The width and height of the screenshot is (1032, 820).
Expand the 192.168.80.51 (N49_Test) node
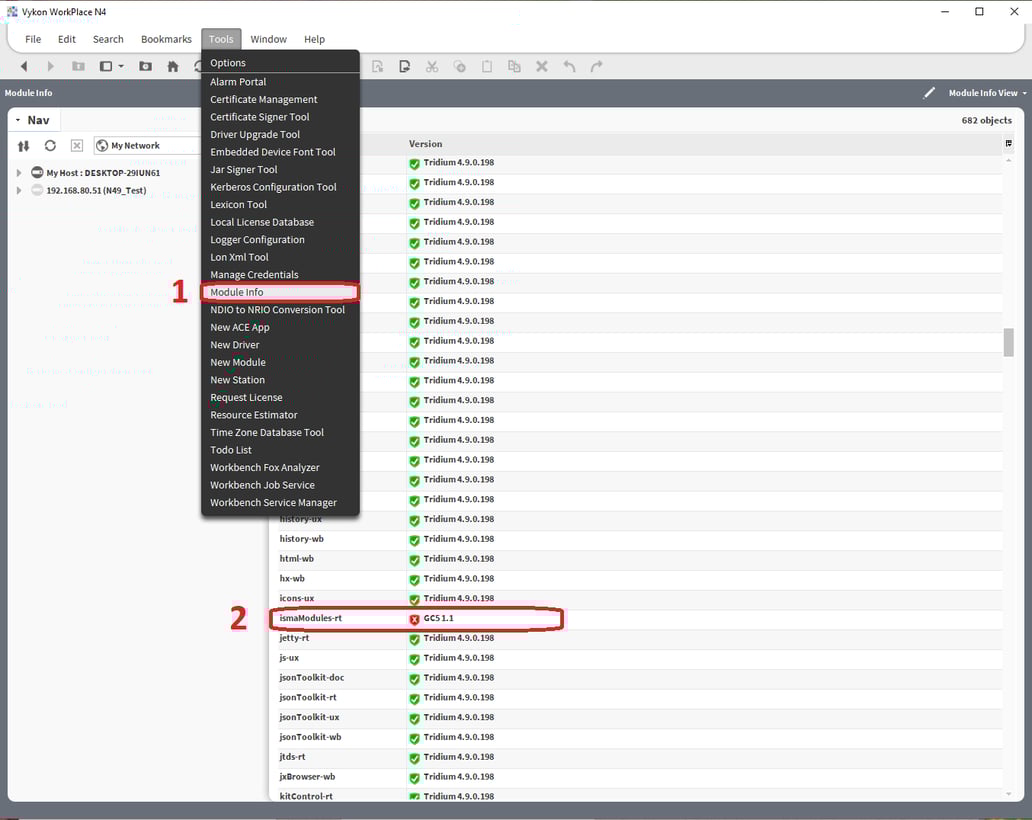click(x=17, y=190)
